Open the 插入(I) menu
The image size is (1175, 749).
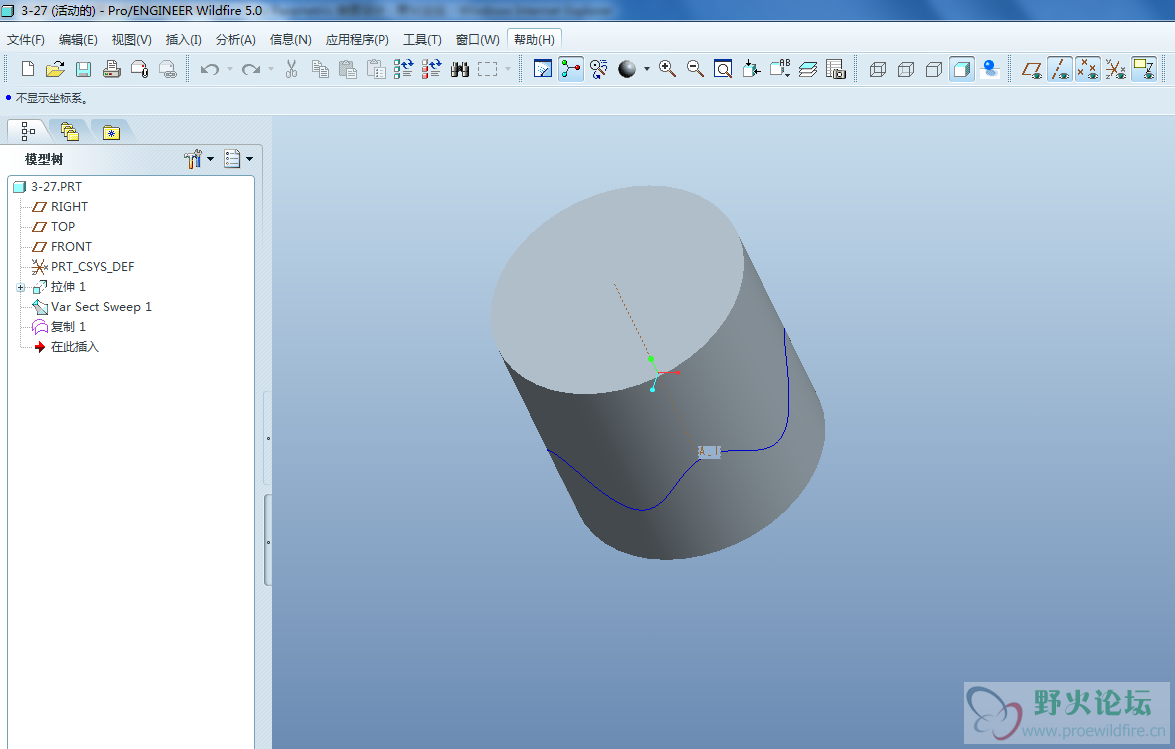[x=184, y=40]
